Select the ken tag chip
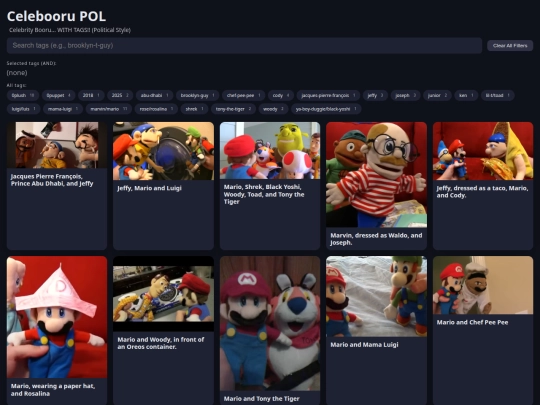This screenshot has width=540, height=405. pyautogui.click(x=466, y=95)
